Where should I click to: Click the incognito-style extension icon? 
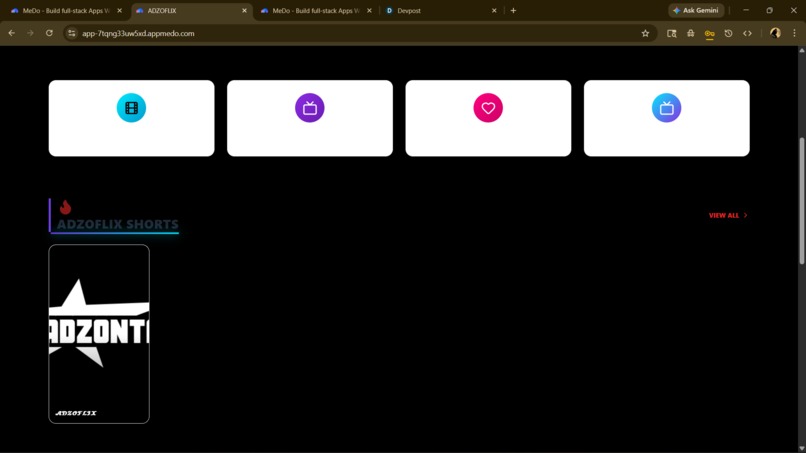pyautogui.click(x=690, y=33)
